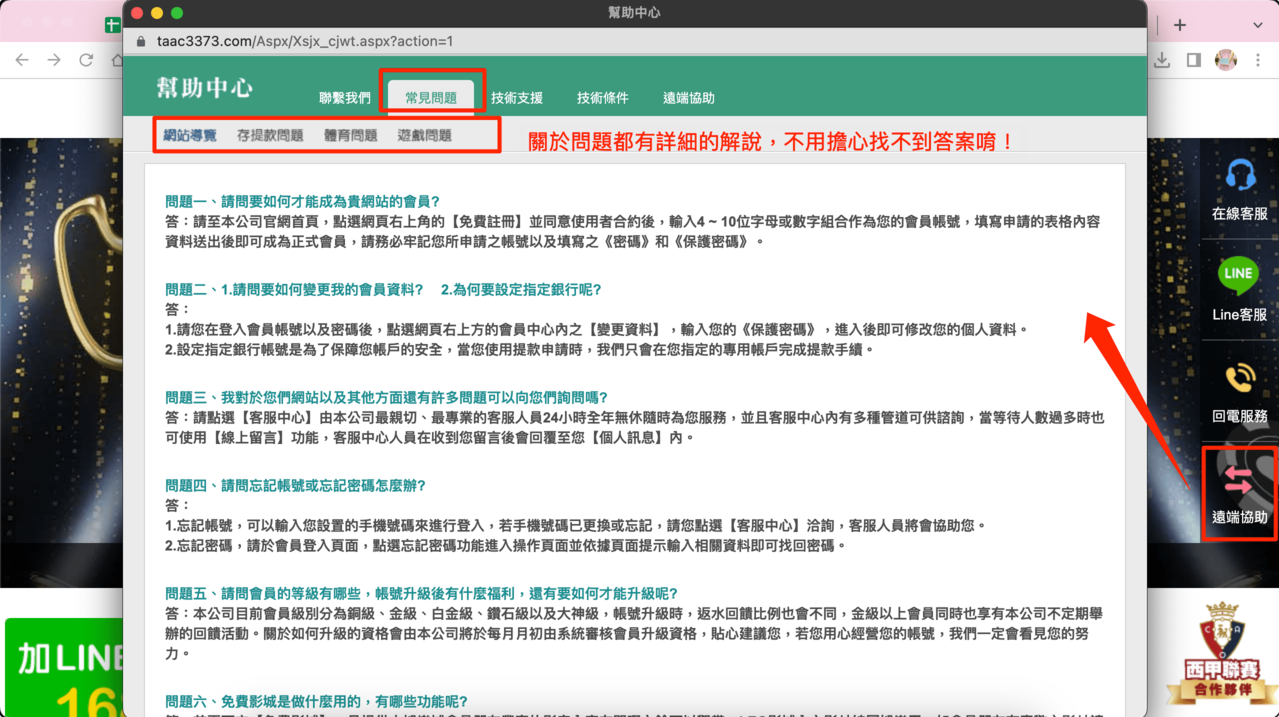The width and height of the screenshot is (1279, 717).
Task: Open the Chrome three-dot menu
Action: tap(1258, 60)
